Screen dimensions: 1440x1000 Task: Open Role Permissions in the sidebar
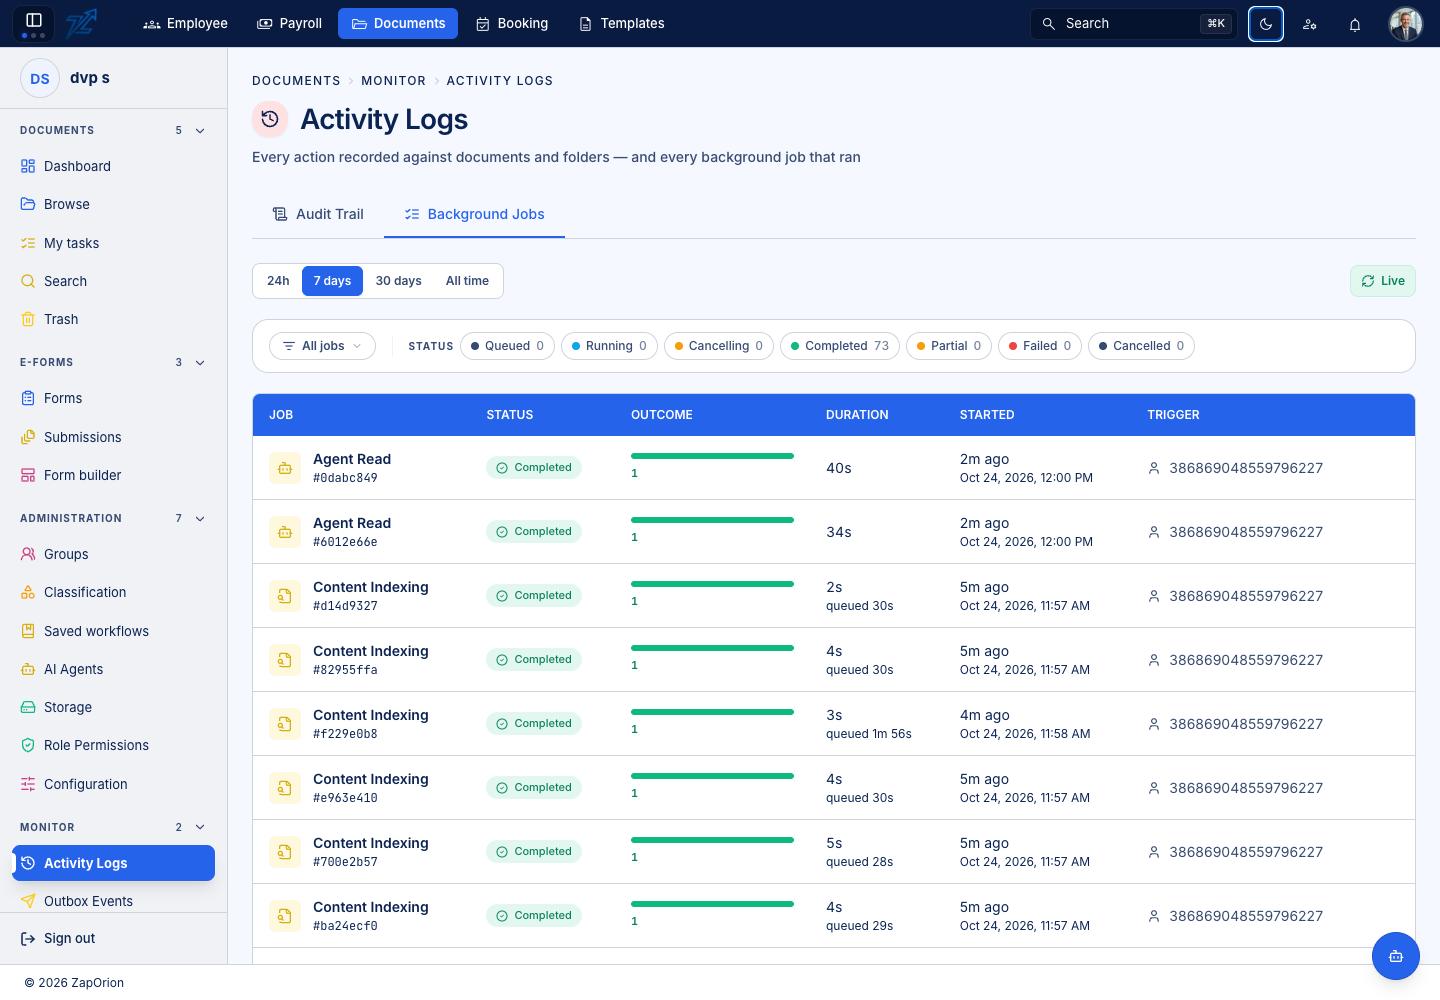[x=114, y=745]
